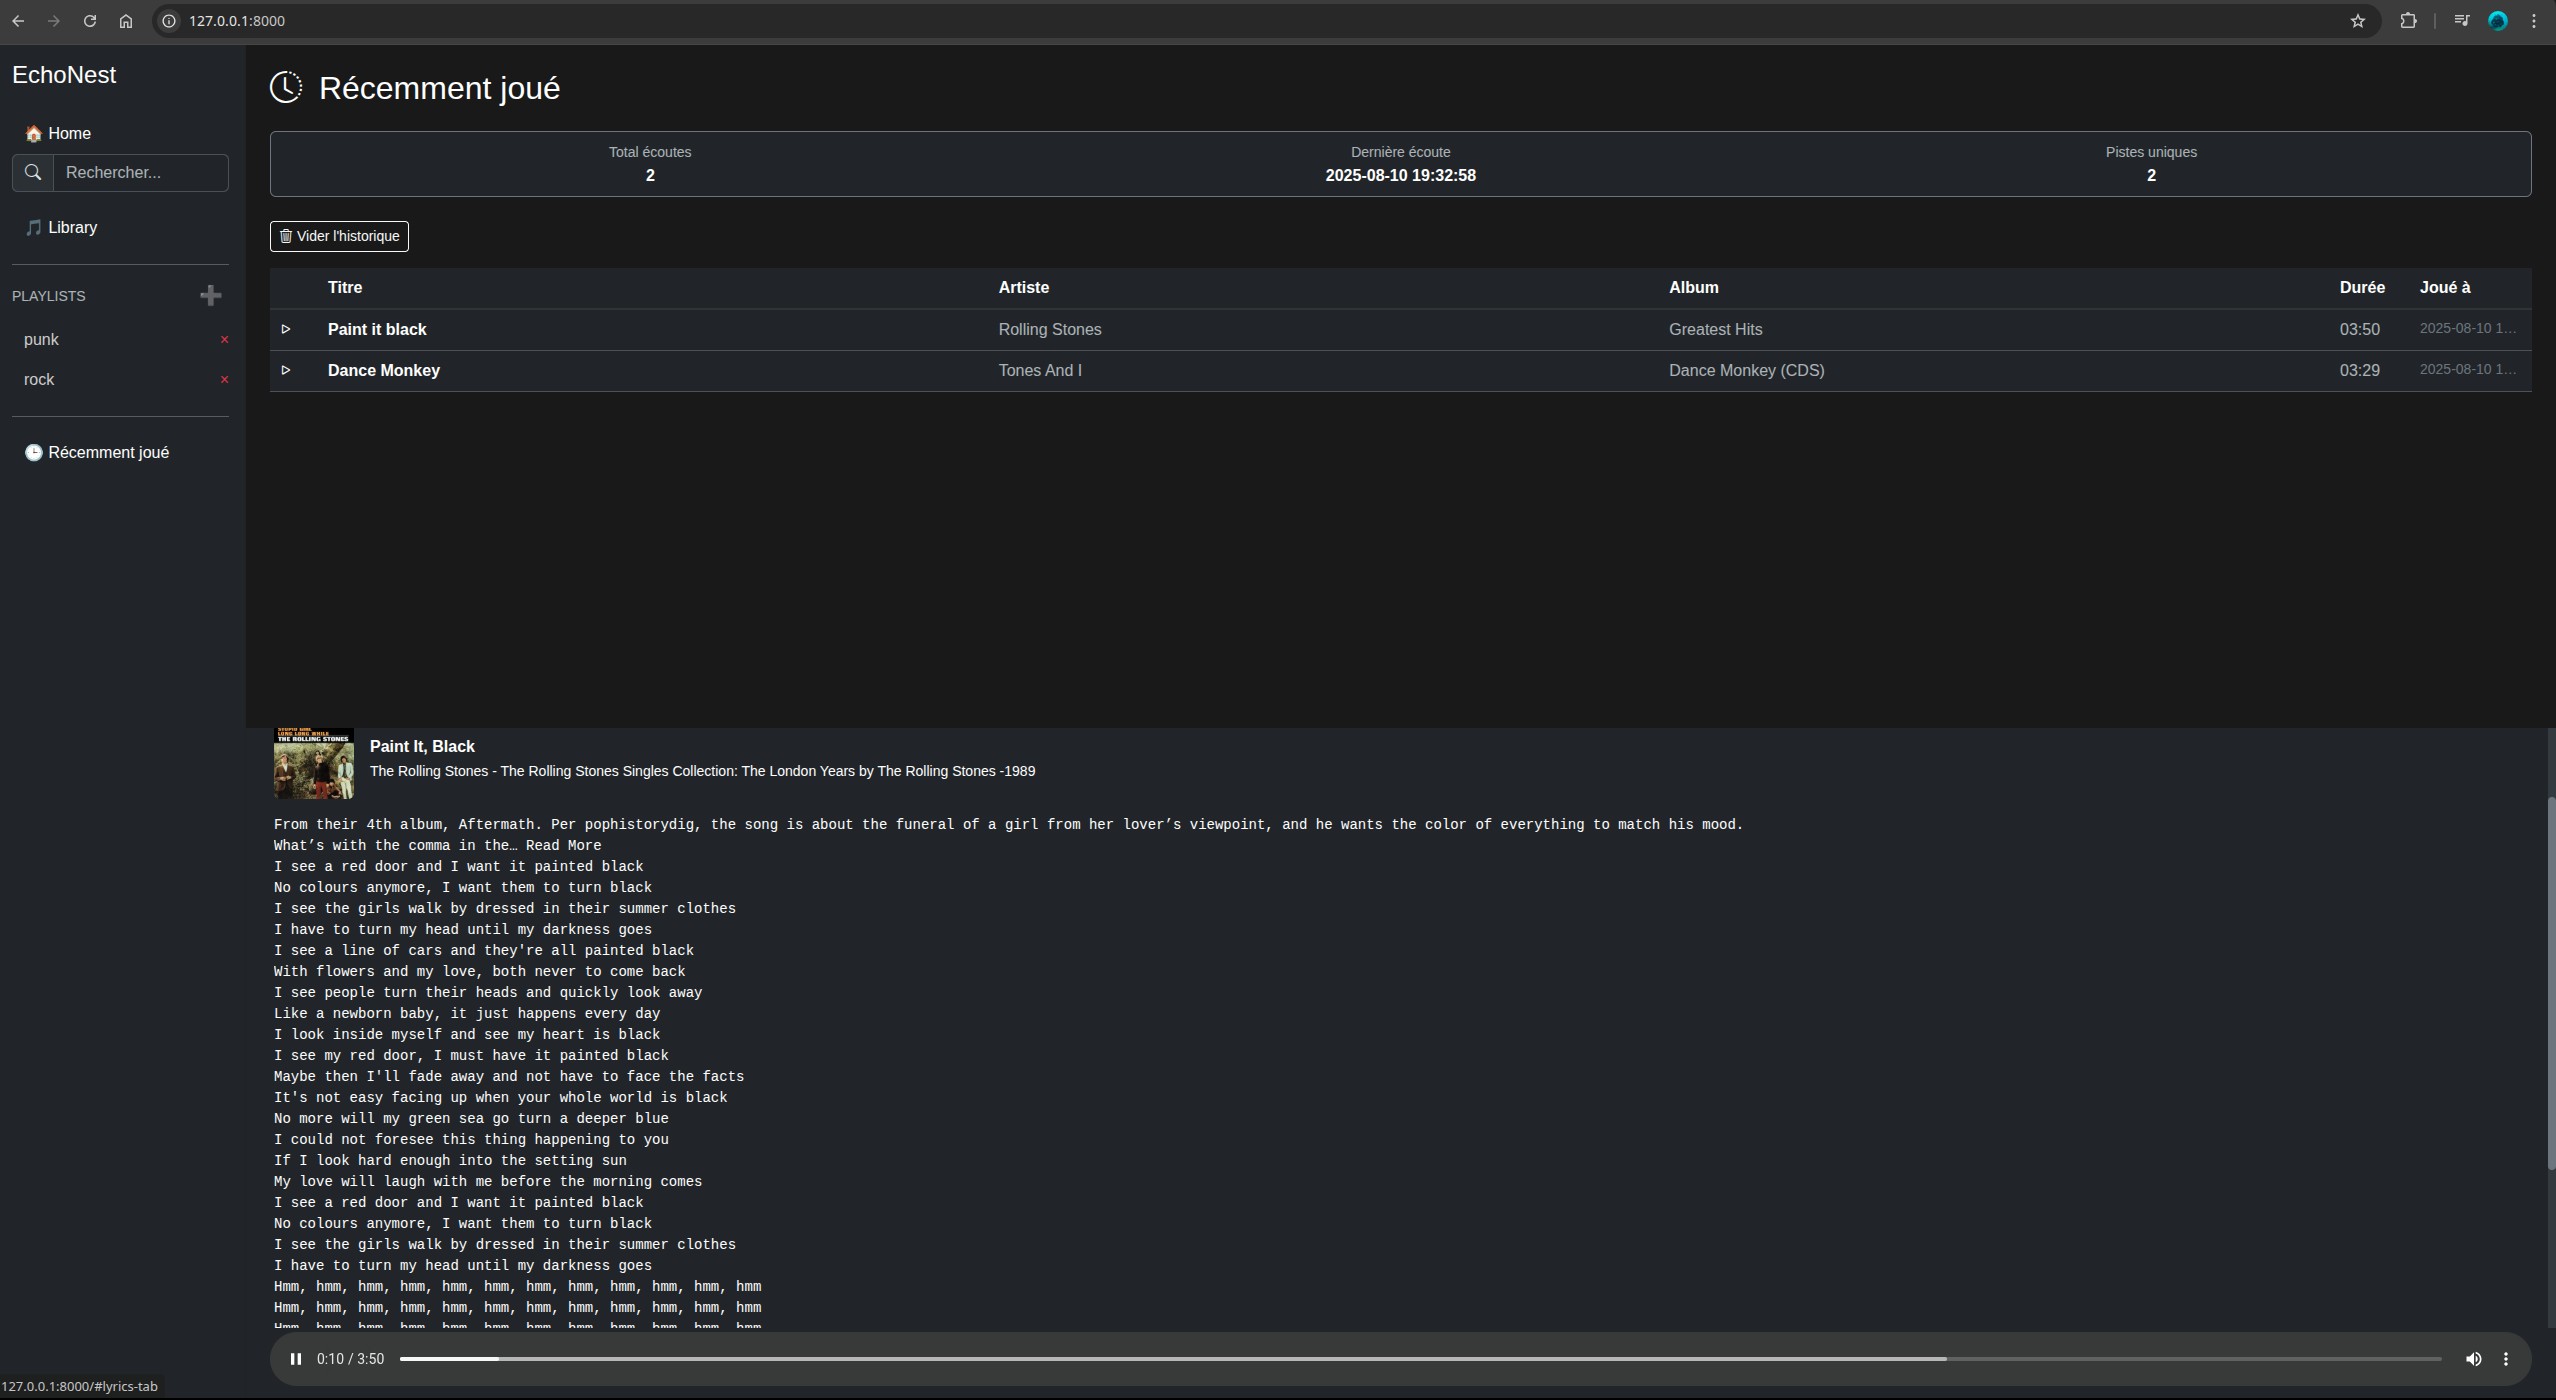
Task: Click the browser back arrow
Action: coord(18,21)
